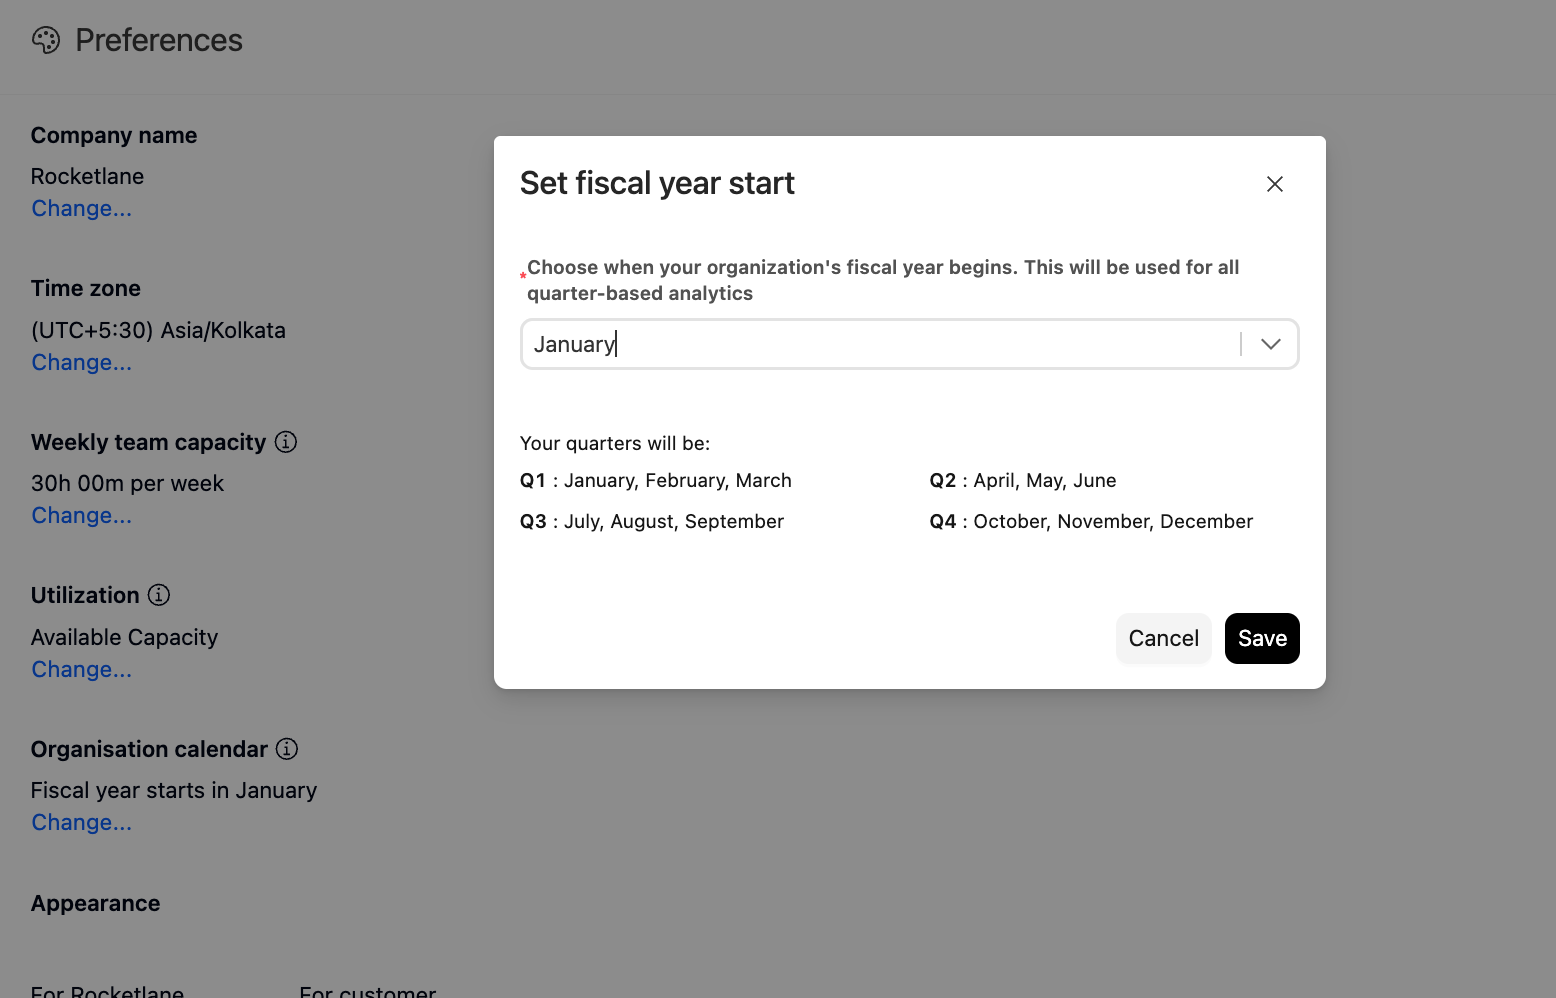Click the Rocketlane company name text

coord(88,177)
